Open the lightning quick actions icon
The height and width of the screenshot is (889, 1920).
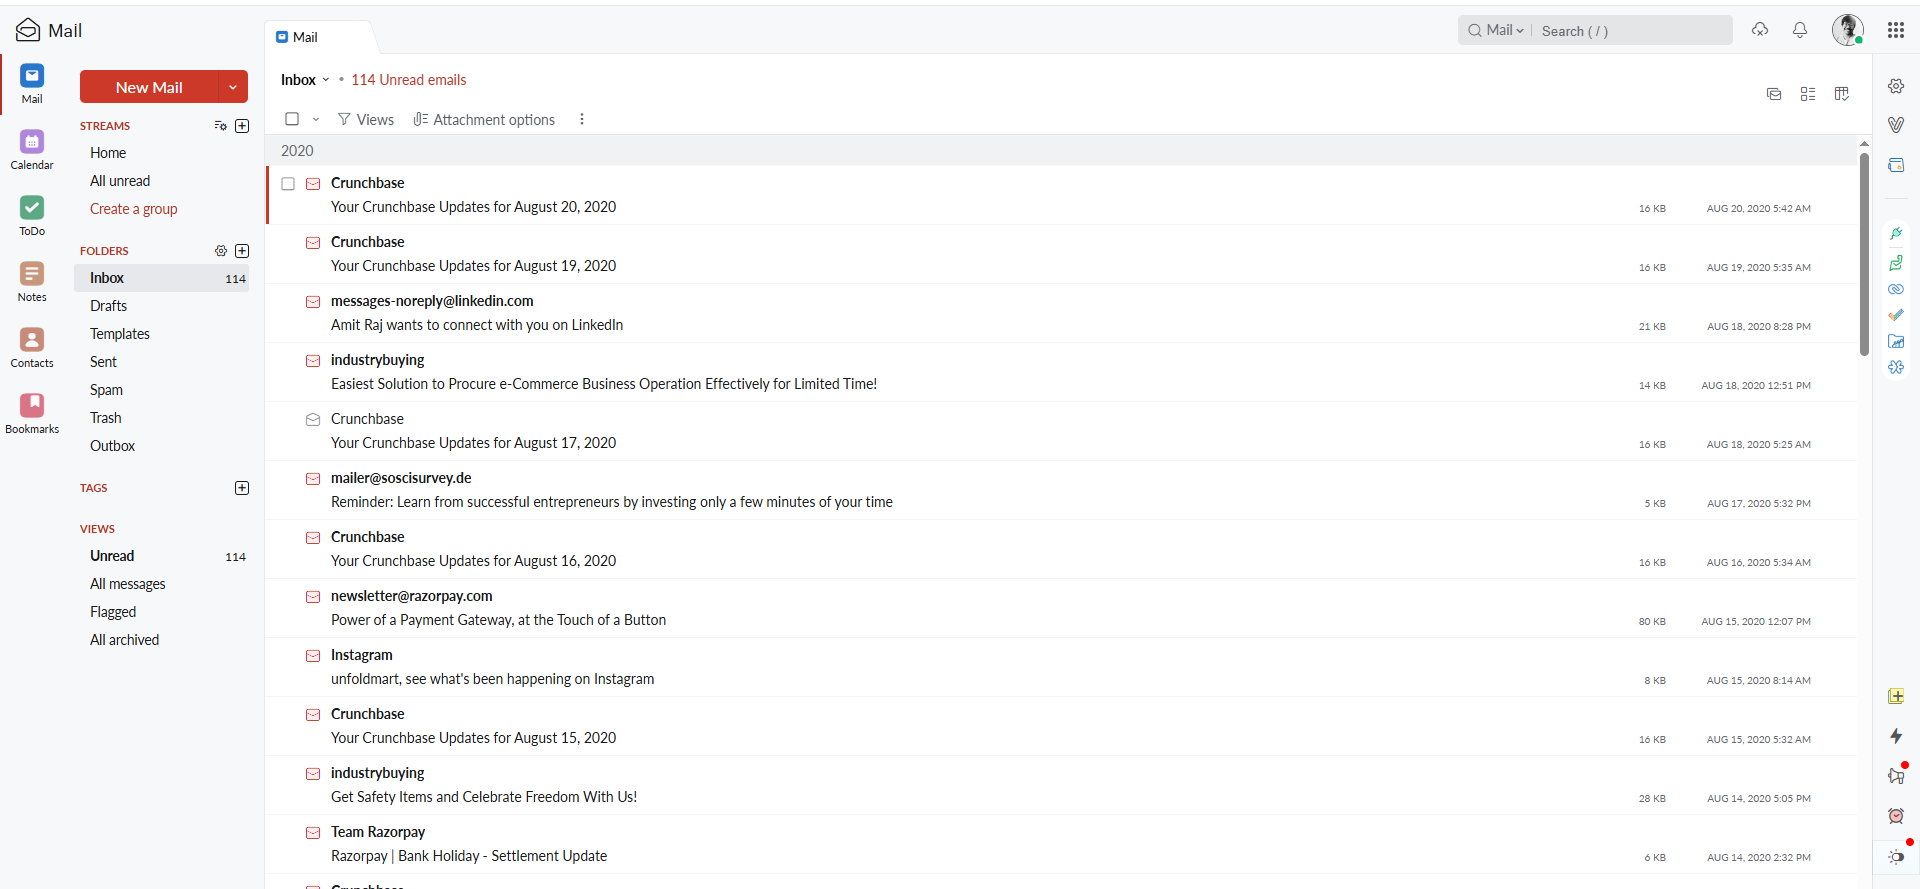[1896, 736]
